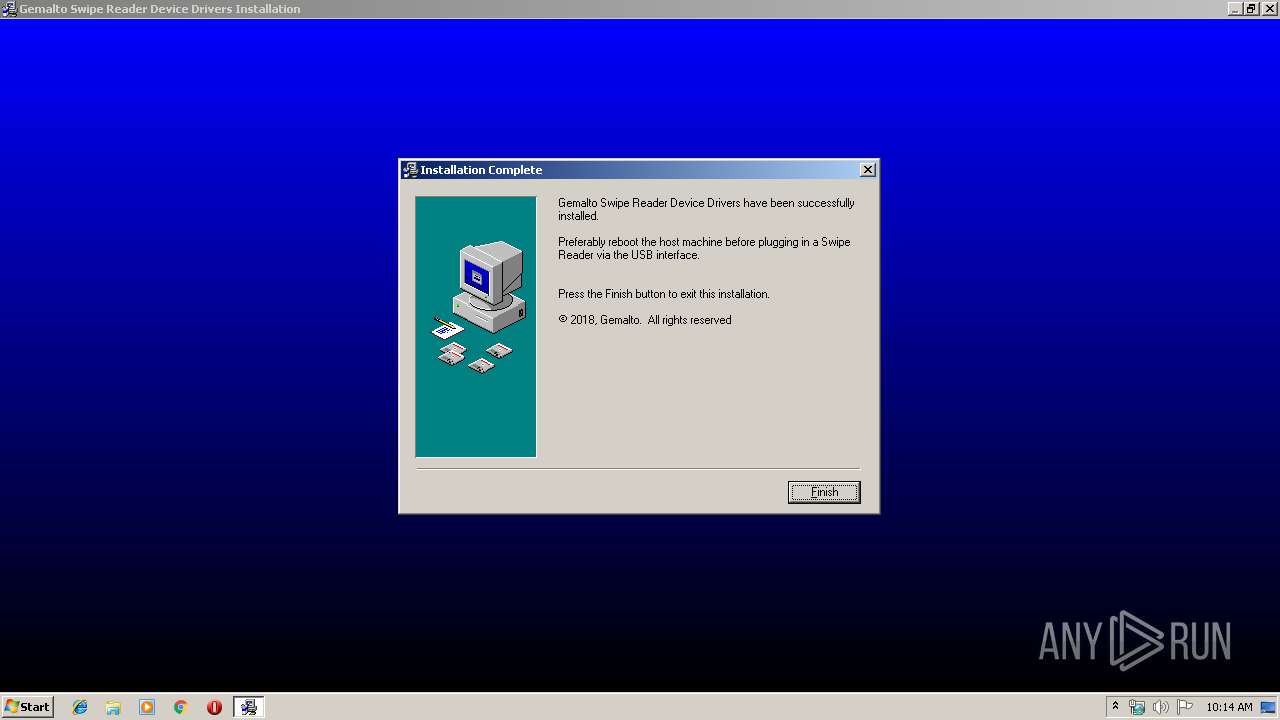Show hidden tray icons arrow
Viewport: 1280px width, 720px height.
click(1116, 707)
